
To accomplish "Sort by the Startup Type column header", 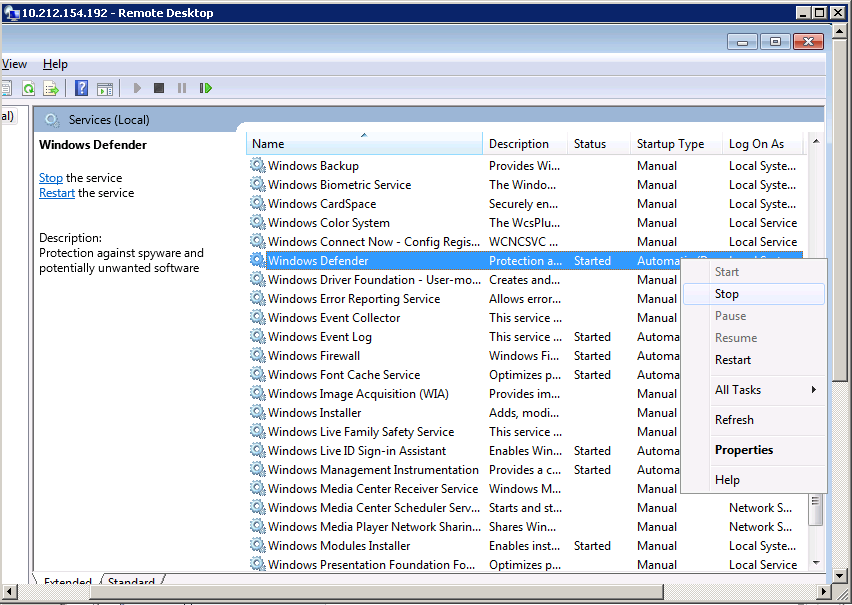I will [x=676, y=144].
